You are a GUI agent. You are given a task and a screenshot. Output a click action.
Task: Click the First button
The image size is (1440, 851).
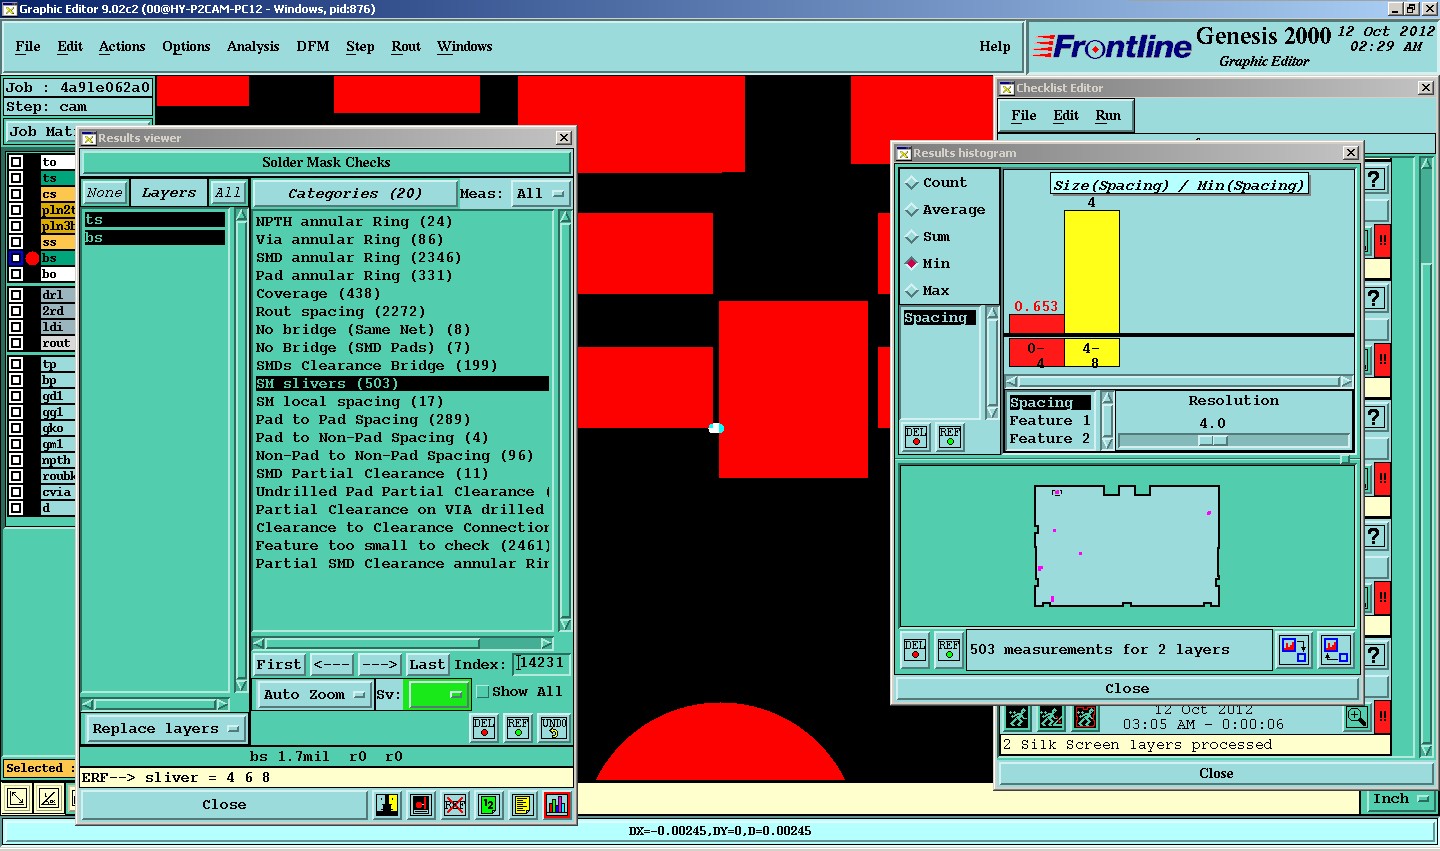pyautogui.click(x=279, y=664)
